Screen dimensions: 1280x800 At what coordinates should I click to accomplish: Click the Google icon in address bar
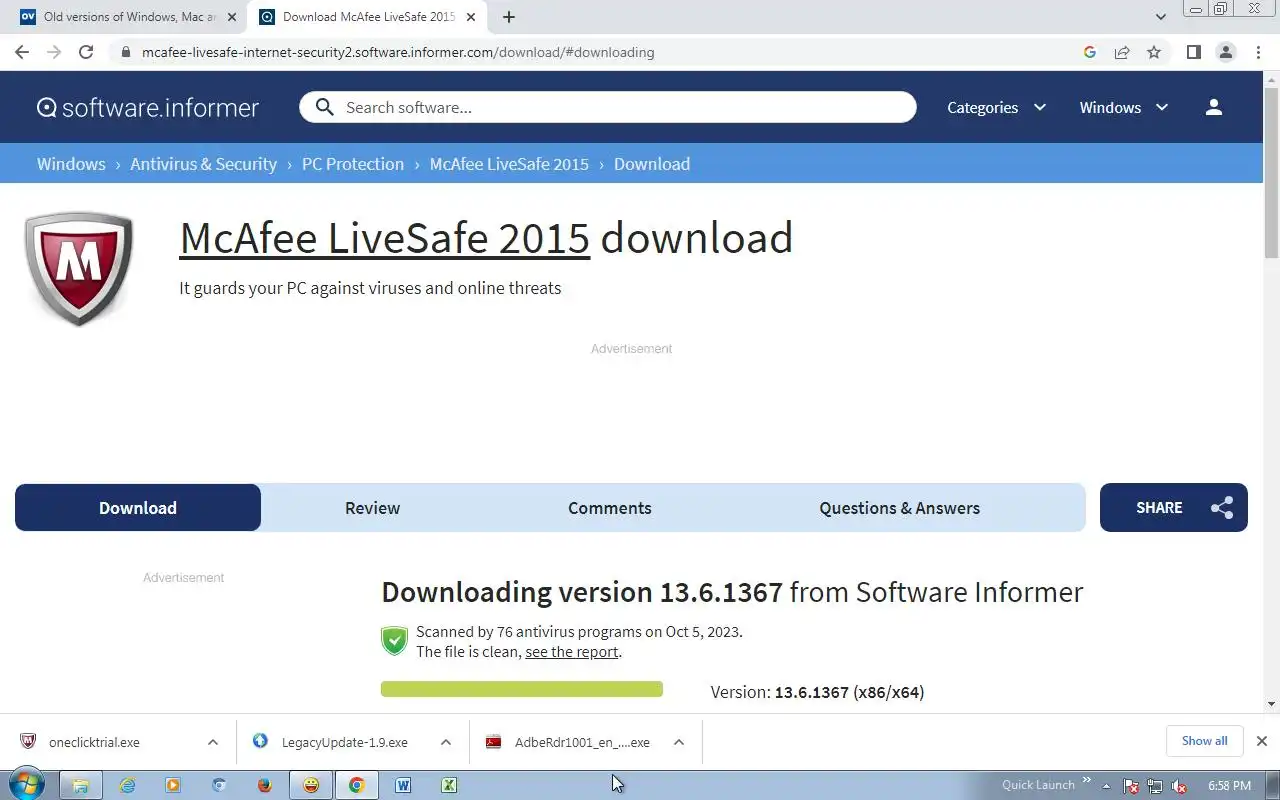click(x=1090, y=52)
